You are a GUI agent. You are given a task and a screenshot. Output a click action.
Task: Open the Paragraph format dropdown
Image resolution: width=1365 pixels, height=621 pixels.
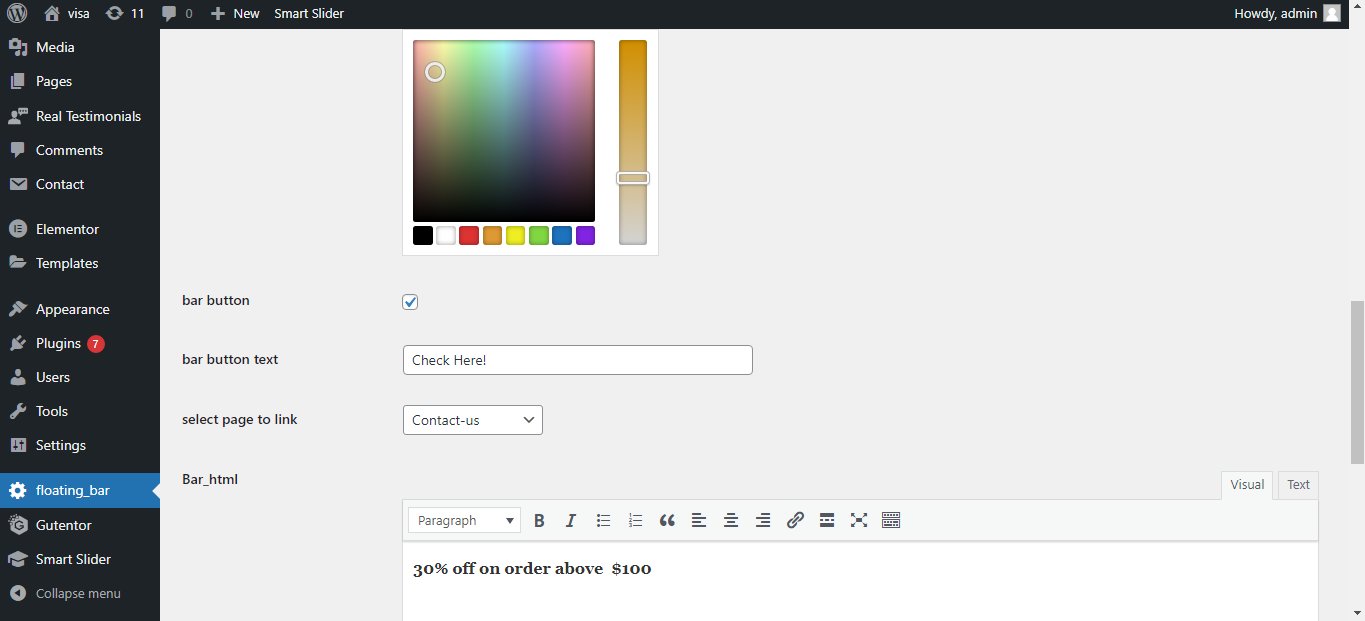[x=465, y=520]
